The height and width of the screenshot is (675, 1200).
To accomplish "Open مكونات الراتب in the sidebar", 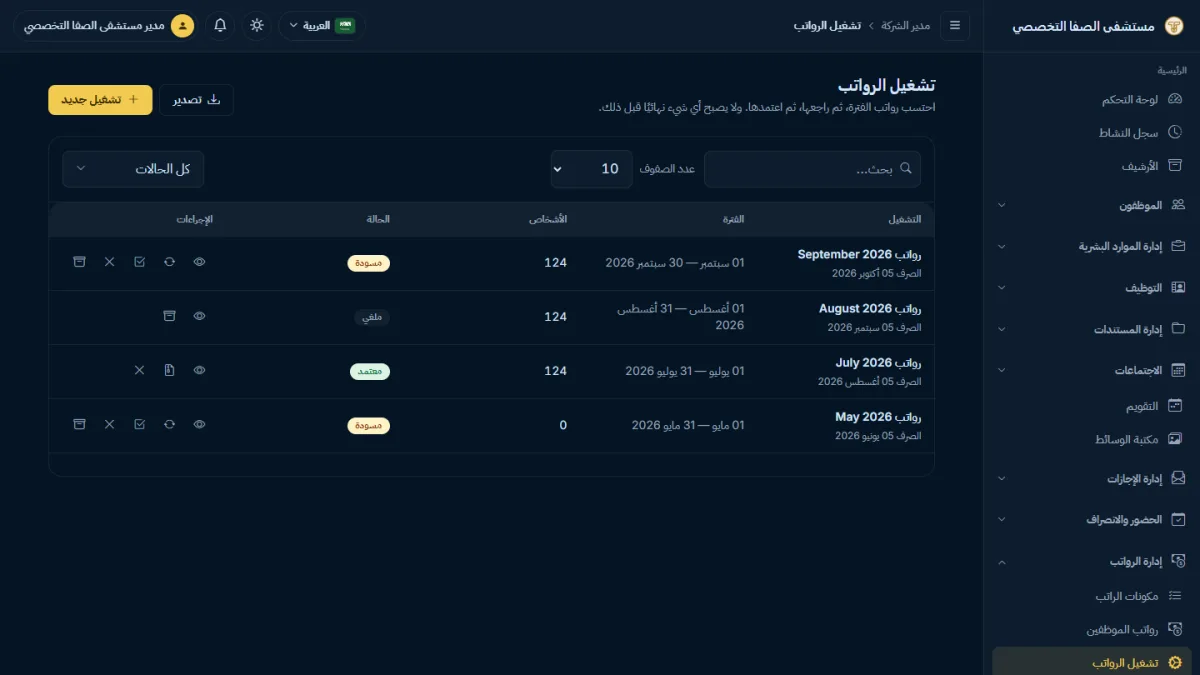I will point(1092,596).
